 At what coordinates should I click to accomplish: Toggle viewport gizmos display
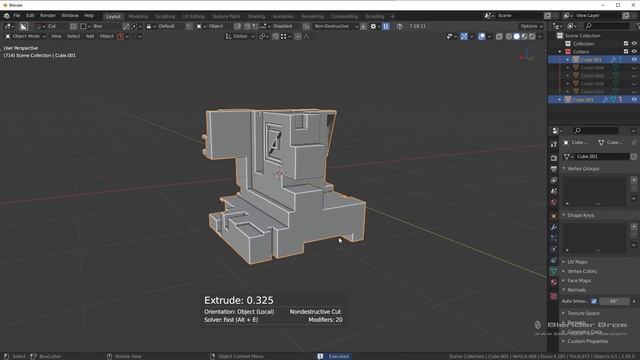tap(464, 36)
